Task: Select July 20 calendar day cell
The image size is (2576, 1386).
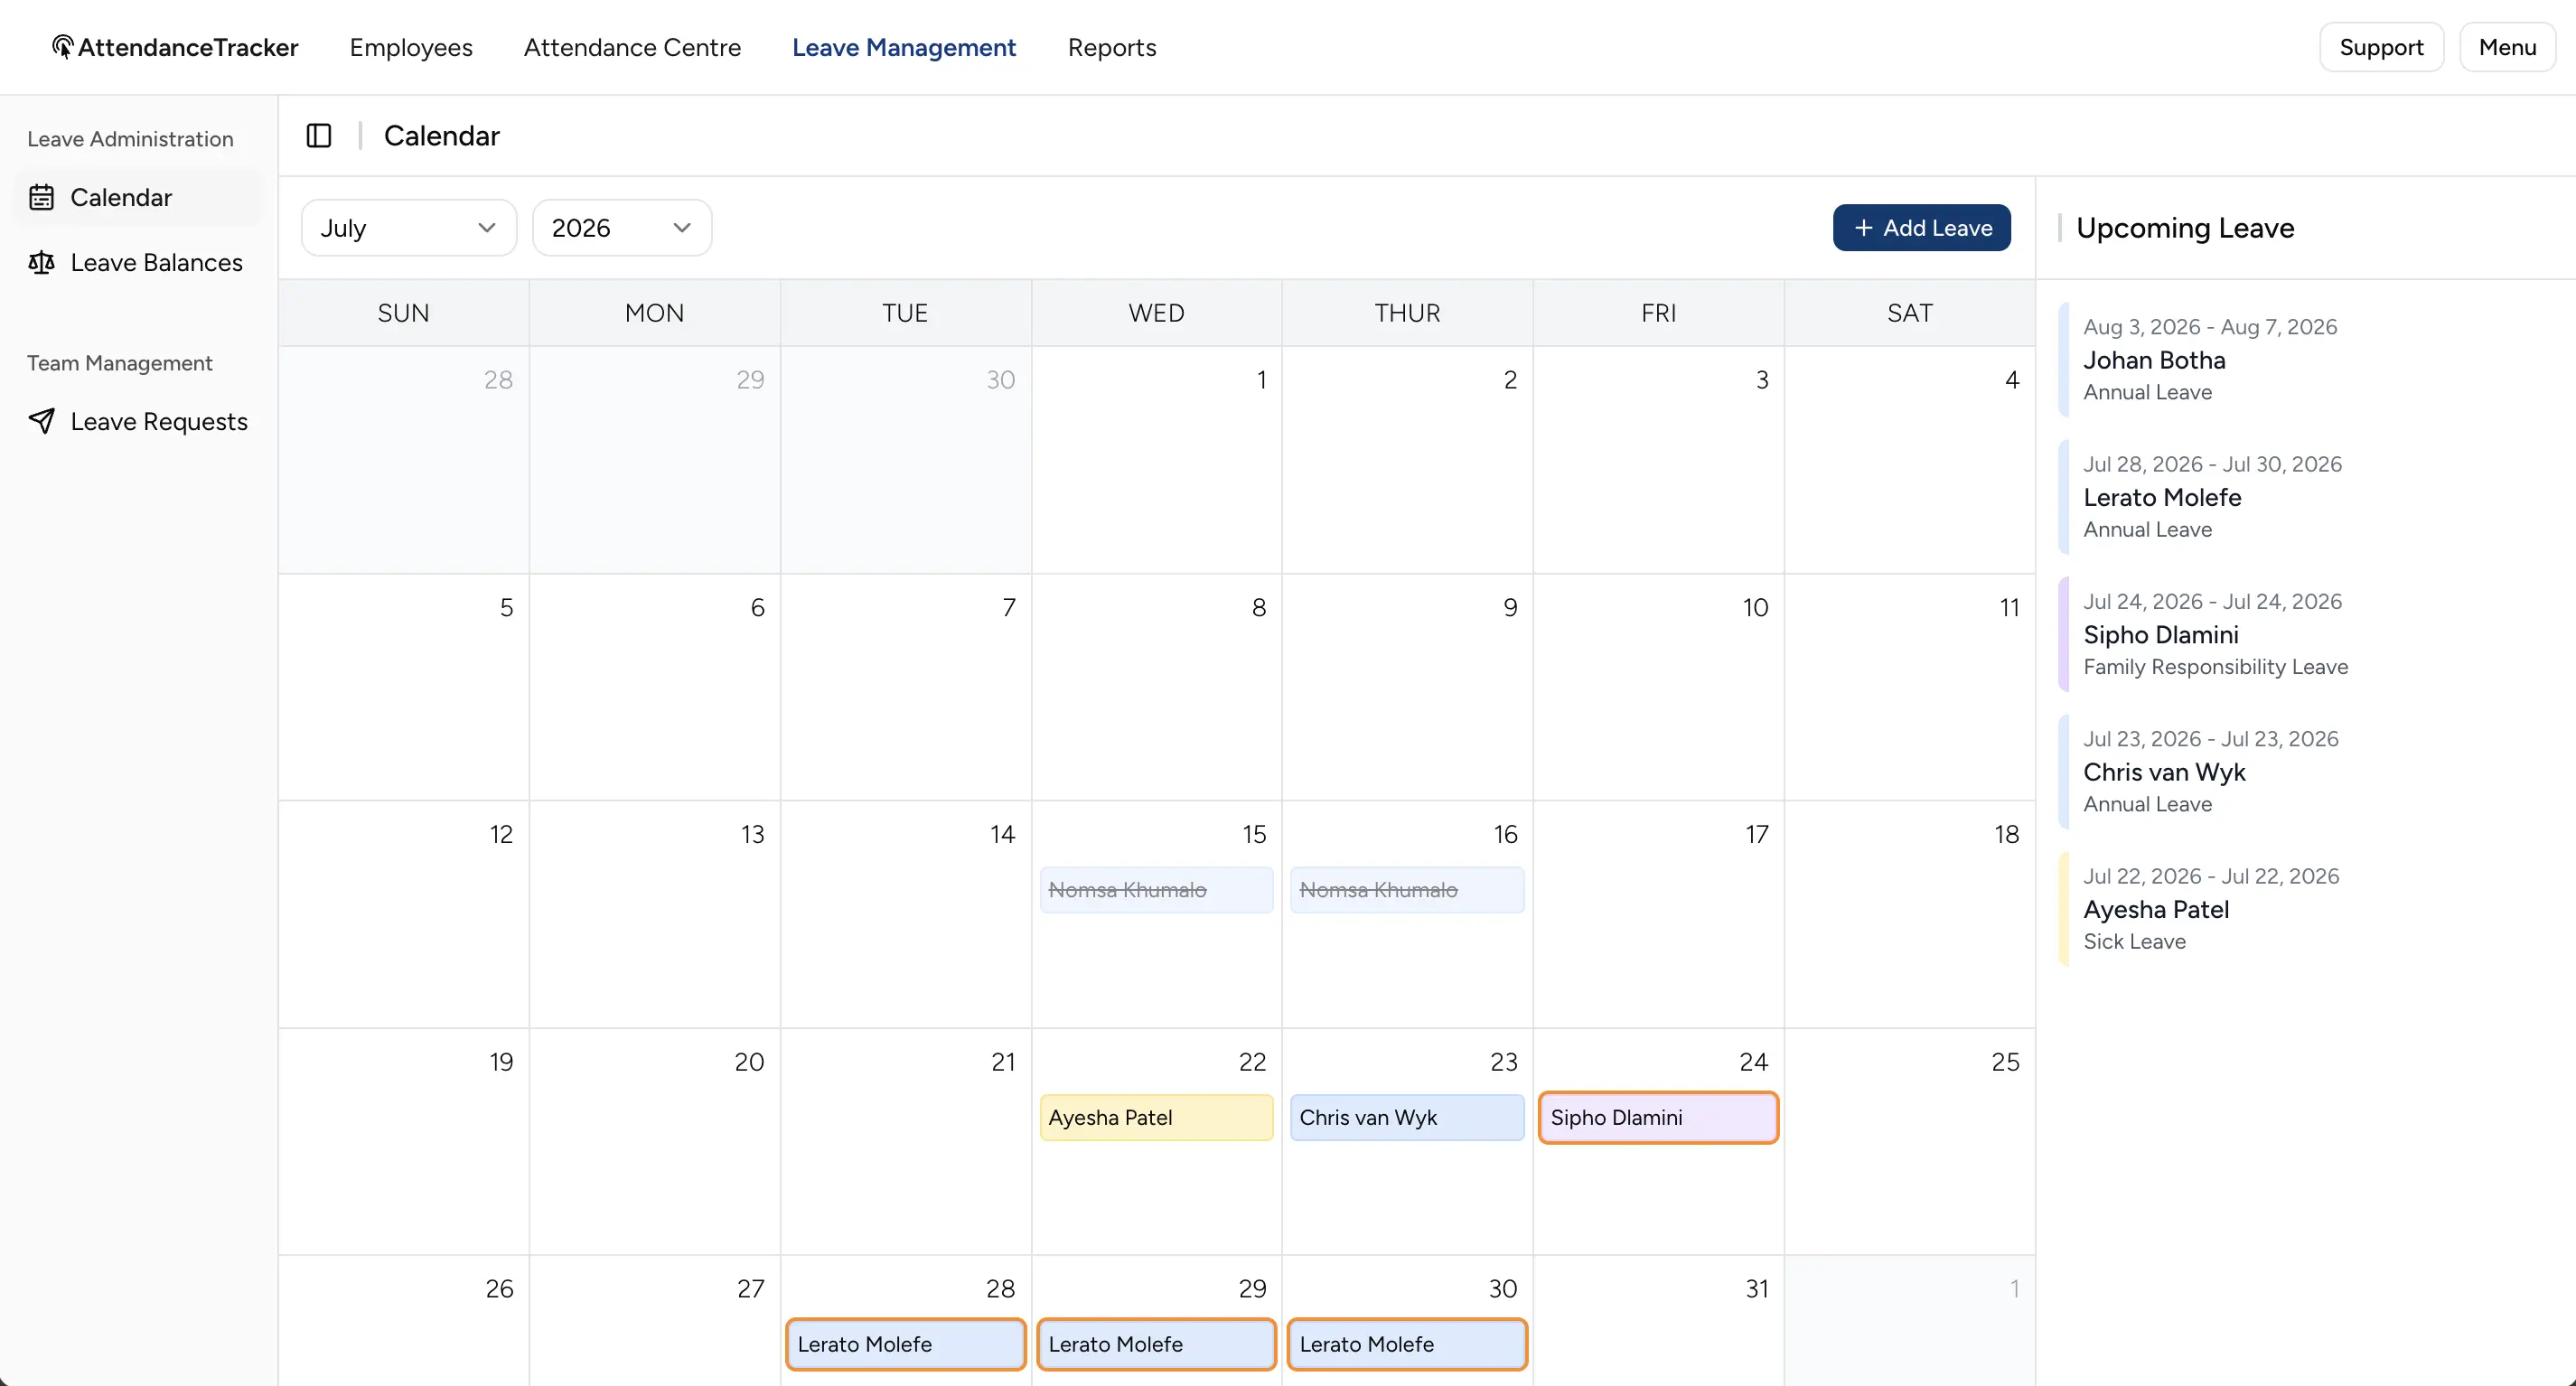Action: coord(655,1142)
